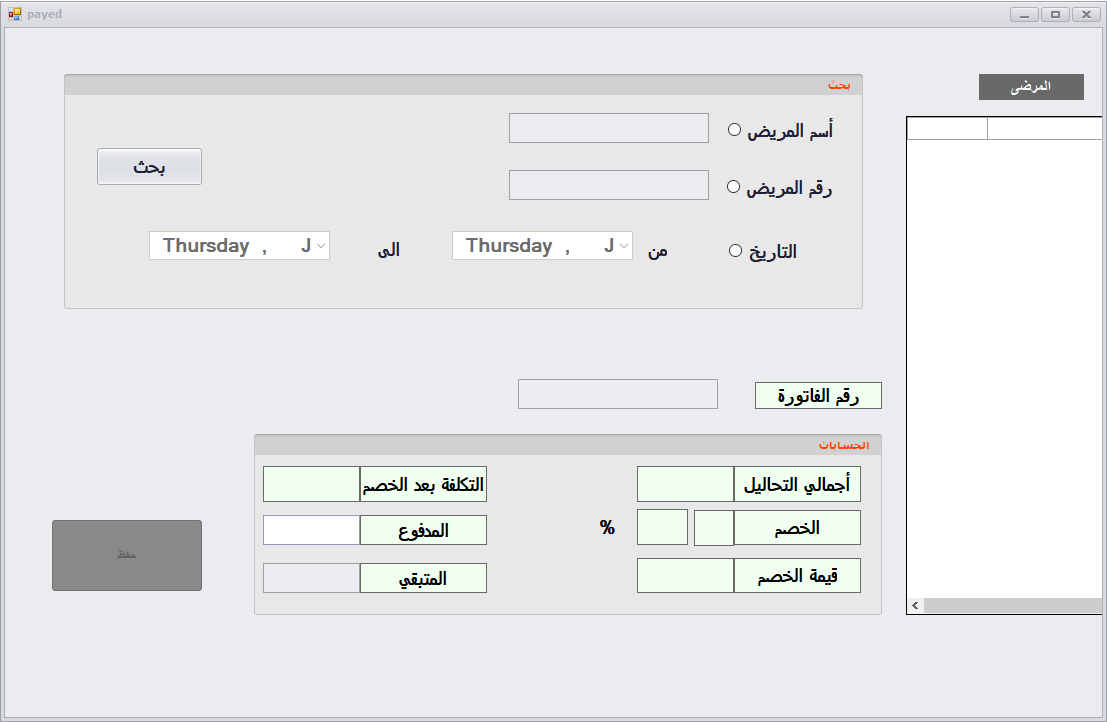Click the "رقم الفاتورة" invoice label
This screenshot has width=1107, height=722.
817,395
